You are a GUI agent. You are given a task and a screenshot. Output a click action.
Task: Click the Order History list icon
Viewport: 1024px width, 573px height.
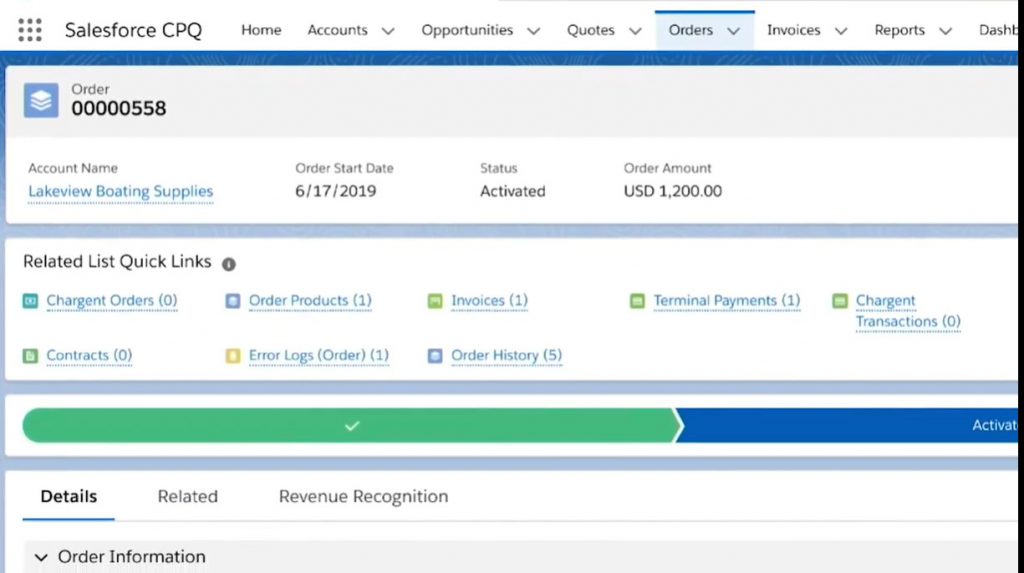pyautogui.click(x=435, y=355)
